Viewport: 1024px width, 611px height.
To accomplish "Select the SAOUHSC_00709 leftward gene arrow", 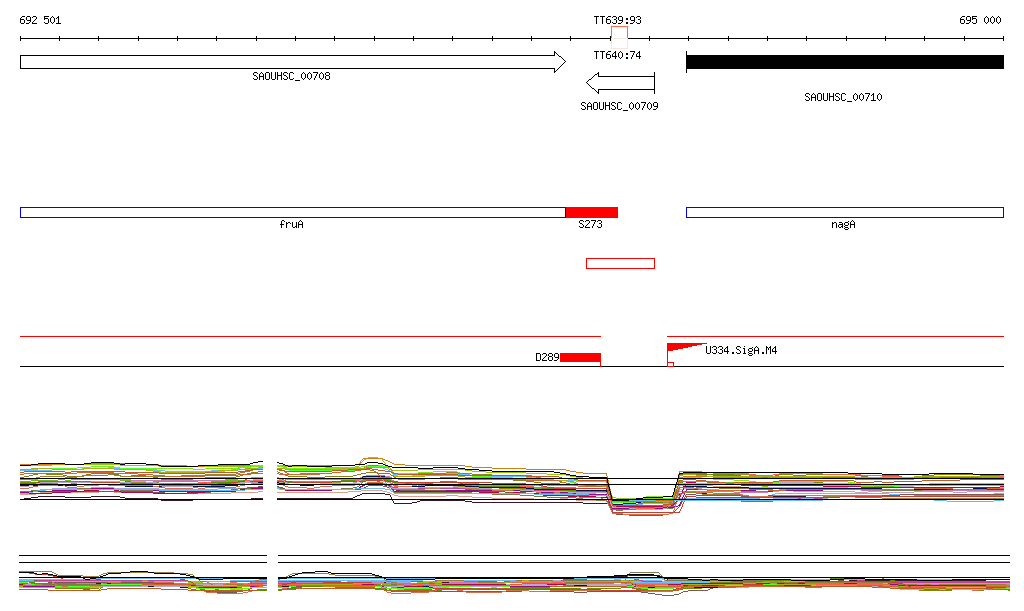I will [620, 83].
